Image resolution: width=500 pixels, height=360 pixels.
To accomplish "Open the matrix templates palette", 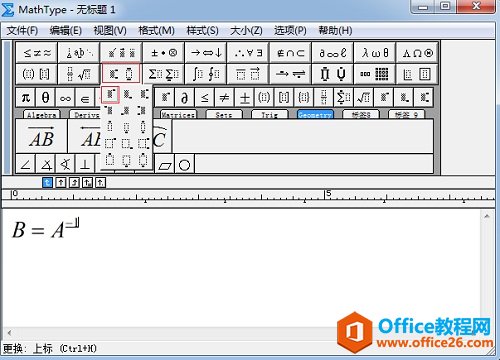I will pyautogui.click(x=375, y=74).
